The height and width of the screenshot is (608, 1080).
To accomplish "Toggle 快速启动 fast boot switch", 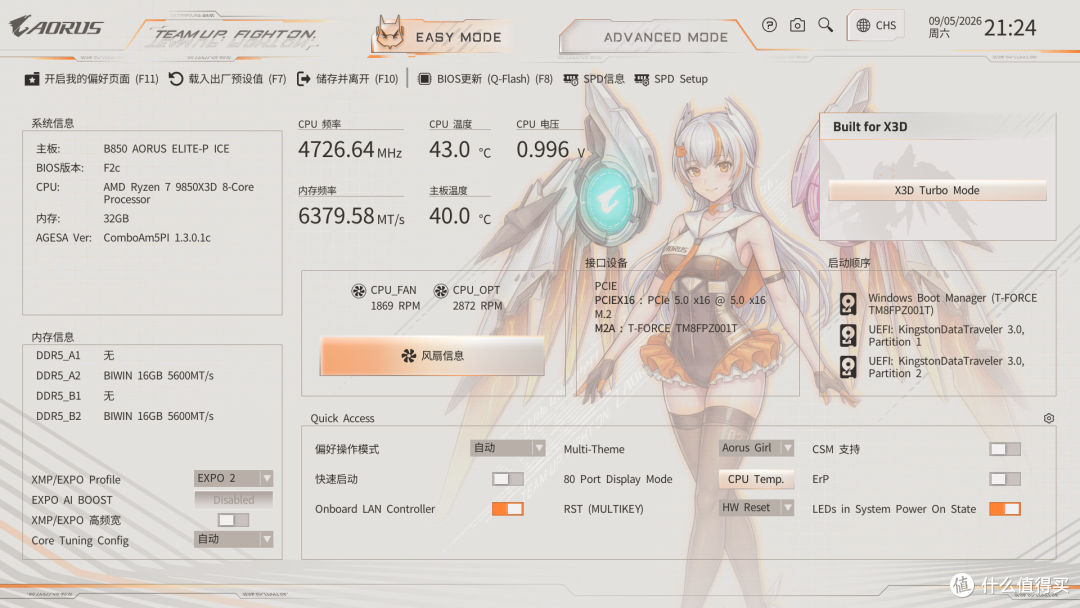I will click(x=508, y=479).
